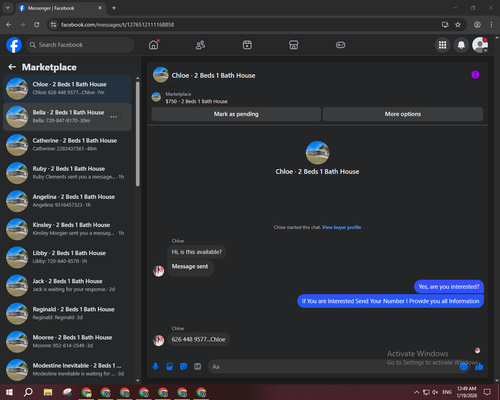Open Libby conversation

[x=67, y=257]
